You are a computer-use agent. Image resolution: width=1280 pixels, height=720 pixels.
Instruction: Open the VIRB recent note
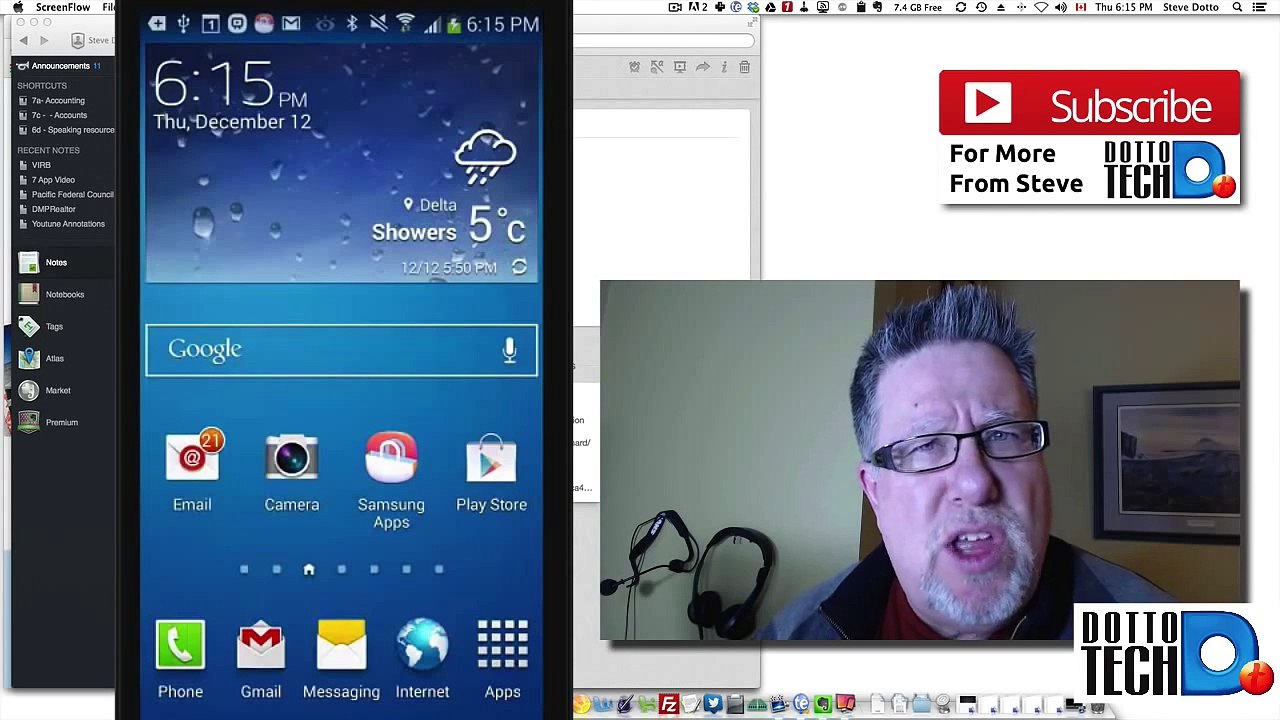41,165
